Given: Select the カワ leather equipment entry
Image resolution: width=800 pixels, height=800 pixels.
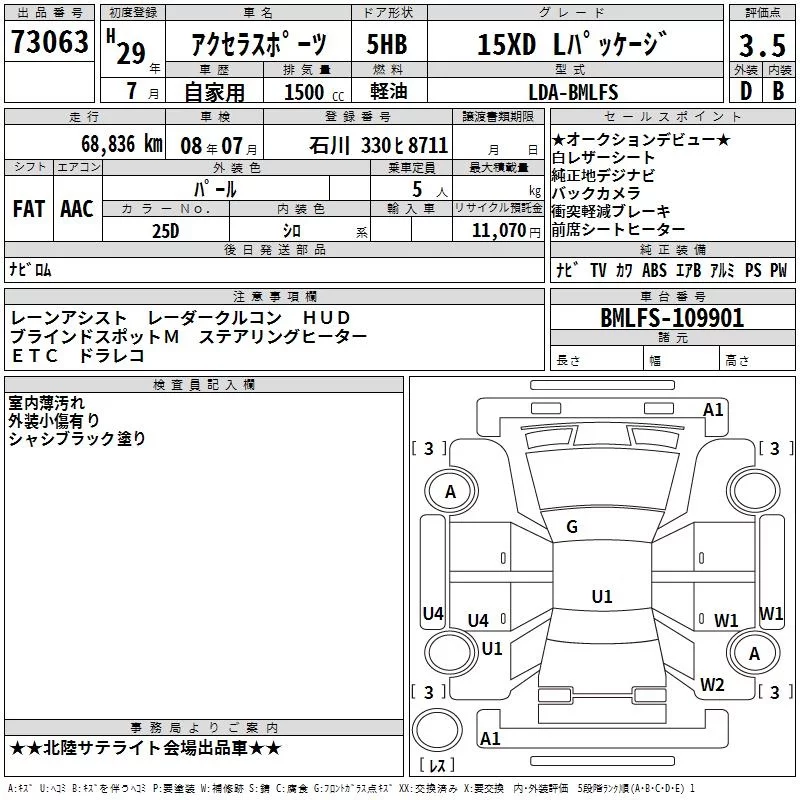Looking at the screenshot, I should click(x=624, y=270).
